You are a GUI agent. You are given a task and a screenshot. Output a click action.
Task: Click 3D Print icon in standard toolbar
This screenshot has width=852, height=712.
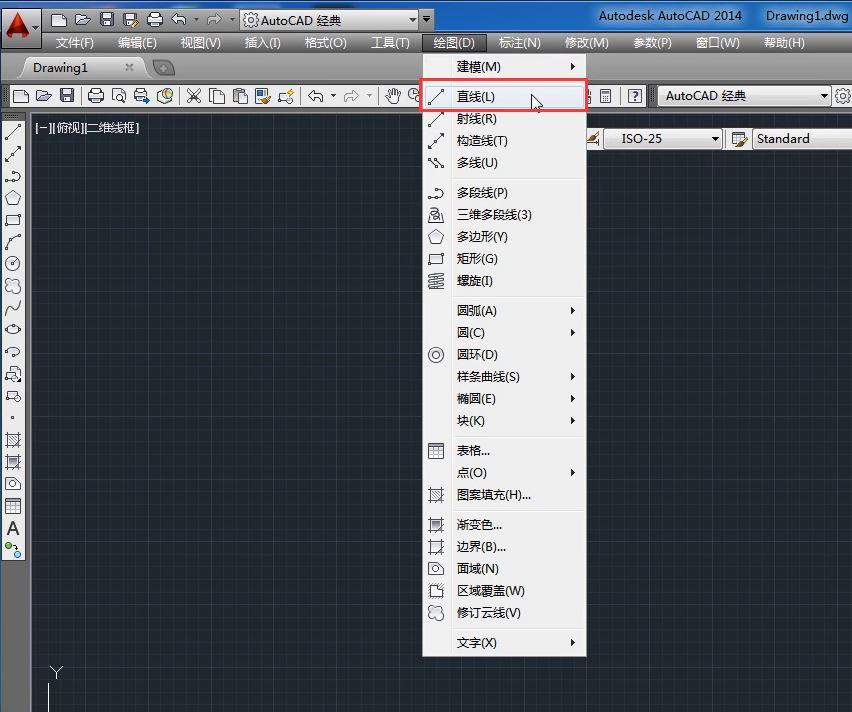pos(165,96)
